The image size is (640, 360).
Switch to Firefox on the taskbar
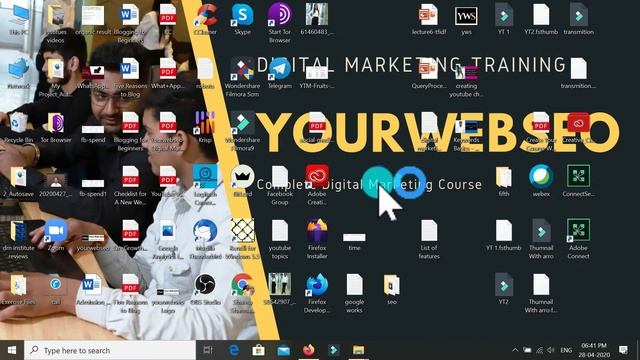309,350
